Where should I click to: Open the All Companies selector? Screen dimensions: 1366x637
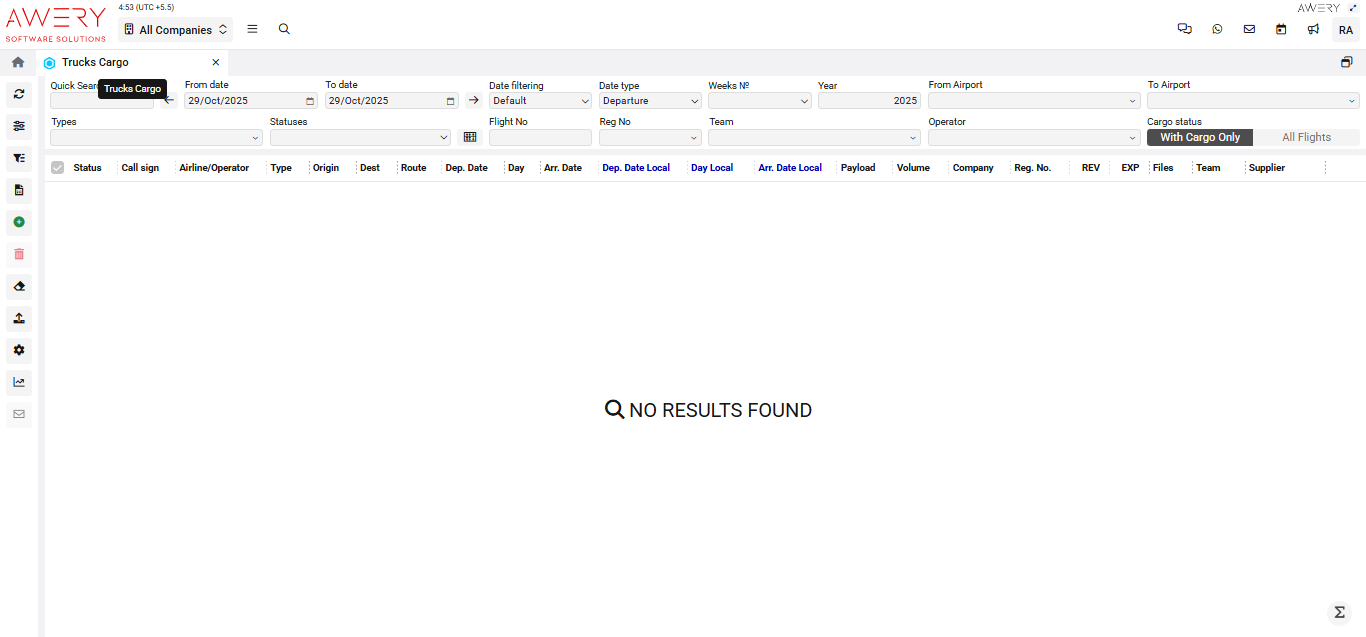coord(175,30)
